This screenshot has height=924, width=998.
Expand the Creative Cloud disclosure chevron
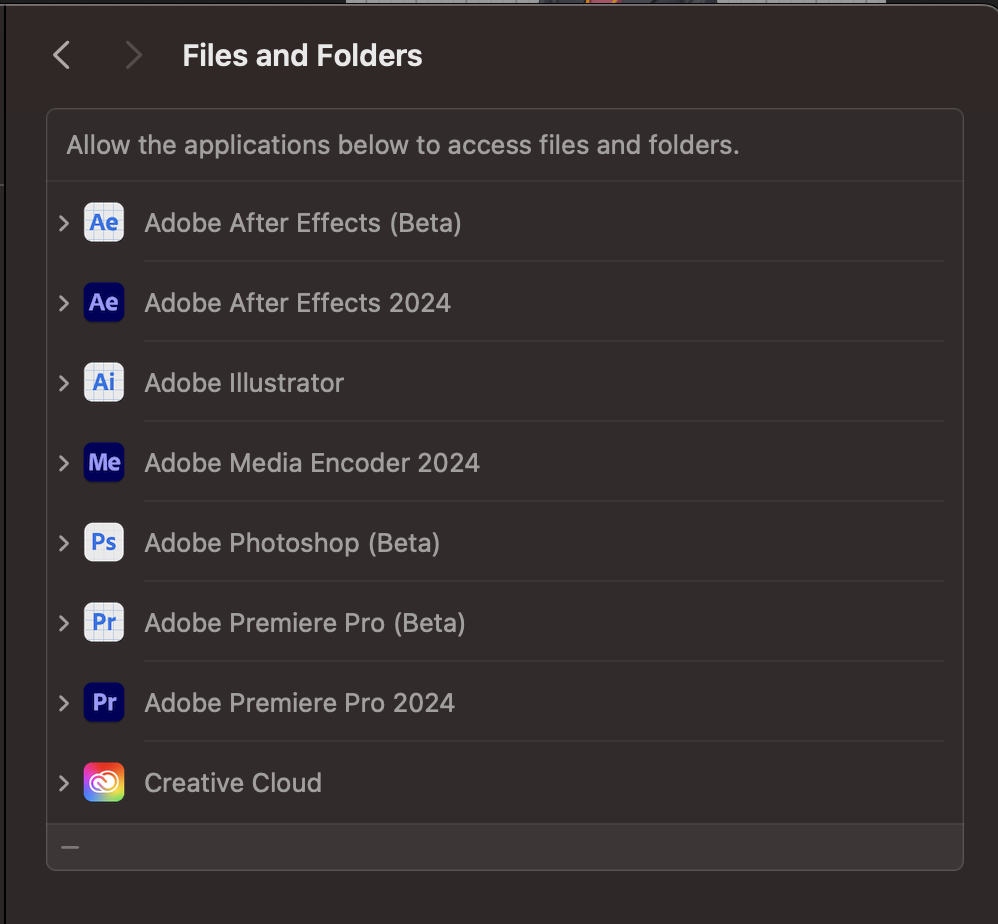pos(63,782)
